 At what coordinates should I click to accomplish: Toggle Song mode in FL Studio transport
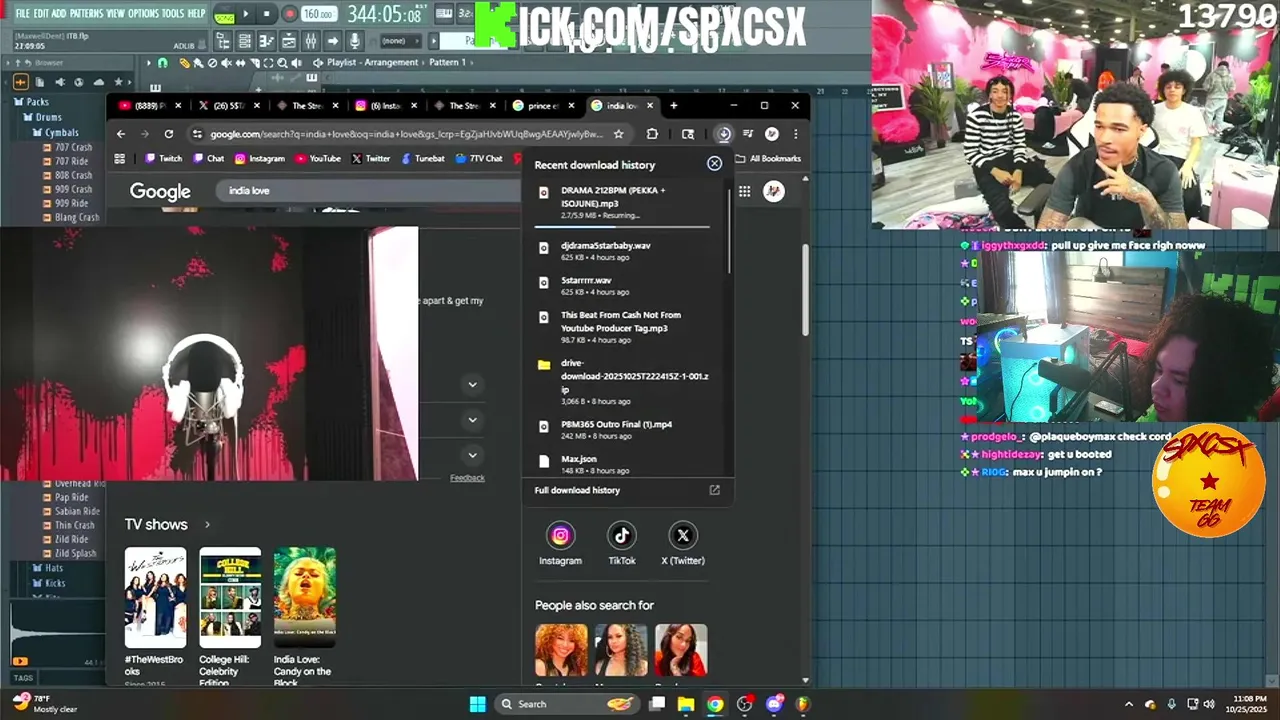[x=224, y=17]
